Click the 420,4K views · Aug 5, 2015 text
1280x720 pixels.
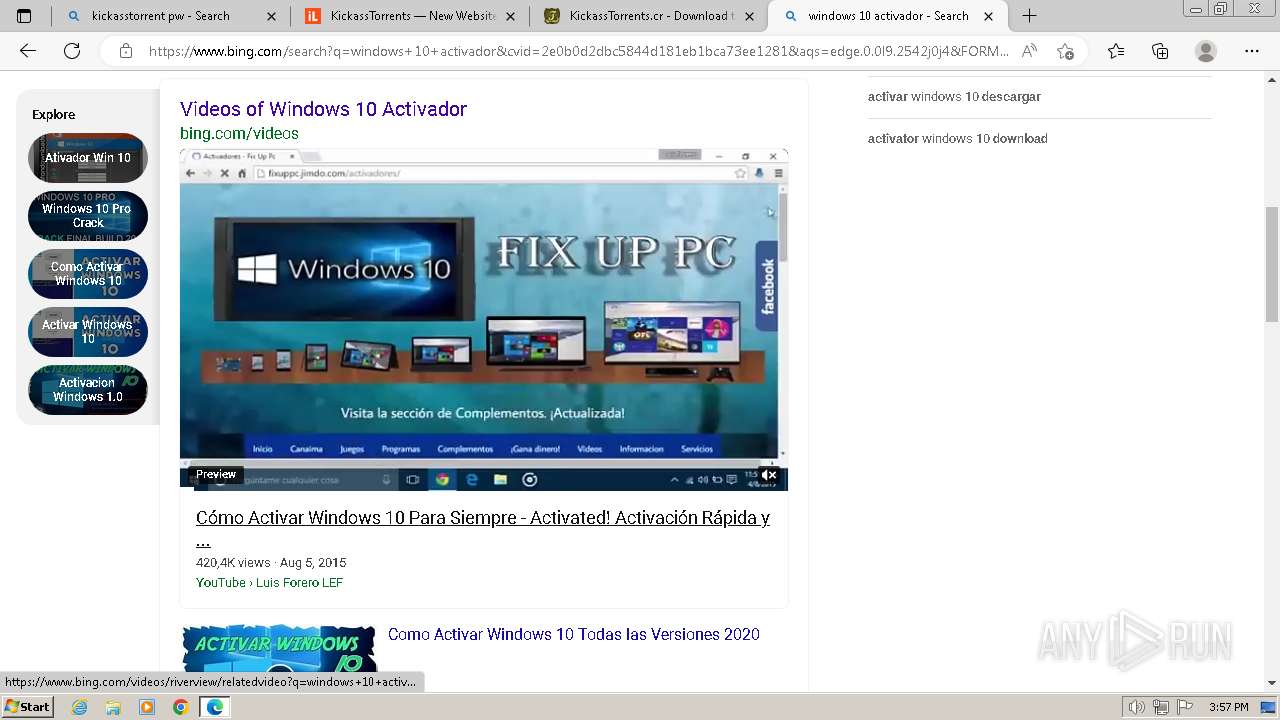click(271, 562)
